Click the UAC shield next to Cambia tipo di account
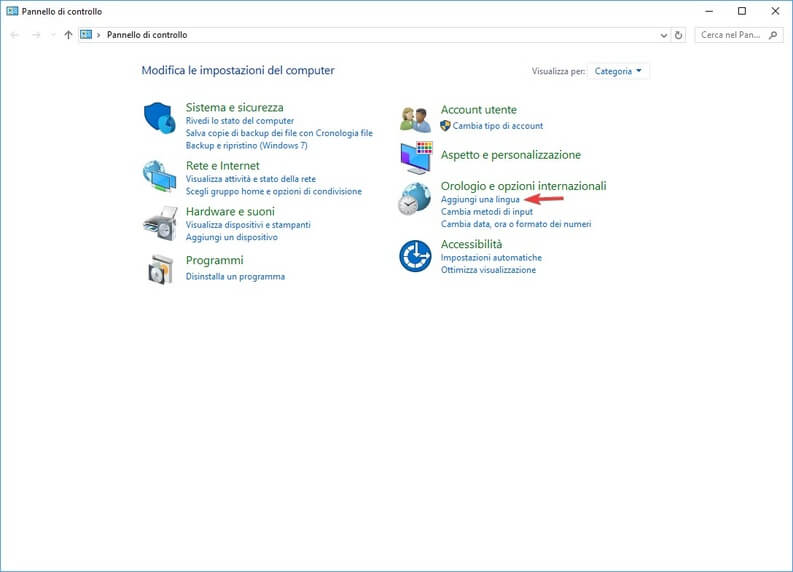The height and width of the screenshot is (572, 793). coord(445,125)
